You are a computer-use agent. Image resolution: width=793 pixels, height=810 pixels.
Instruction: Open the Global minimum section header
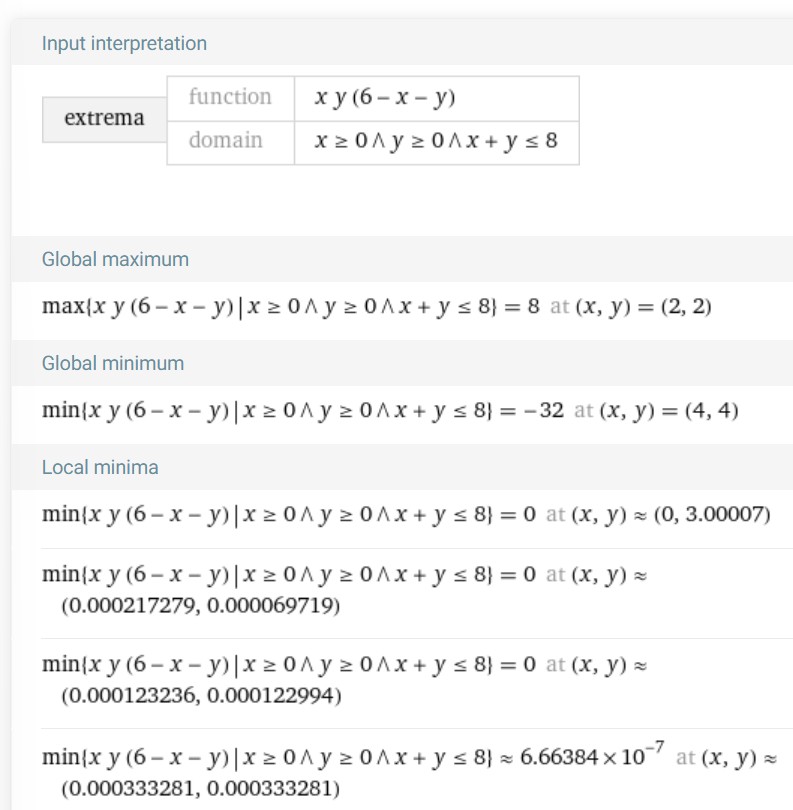[x=113, y=363]
